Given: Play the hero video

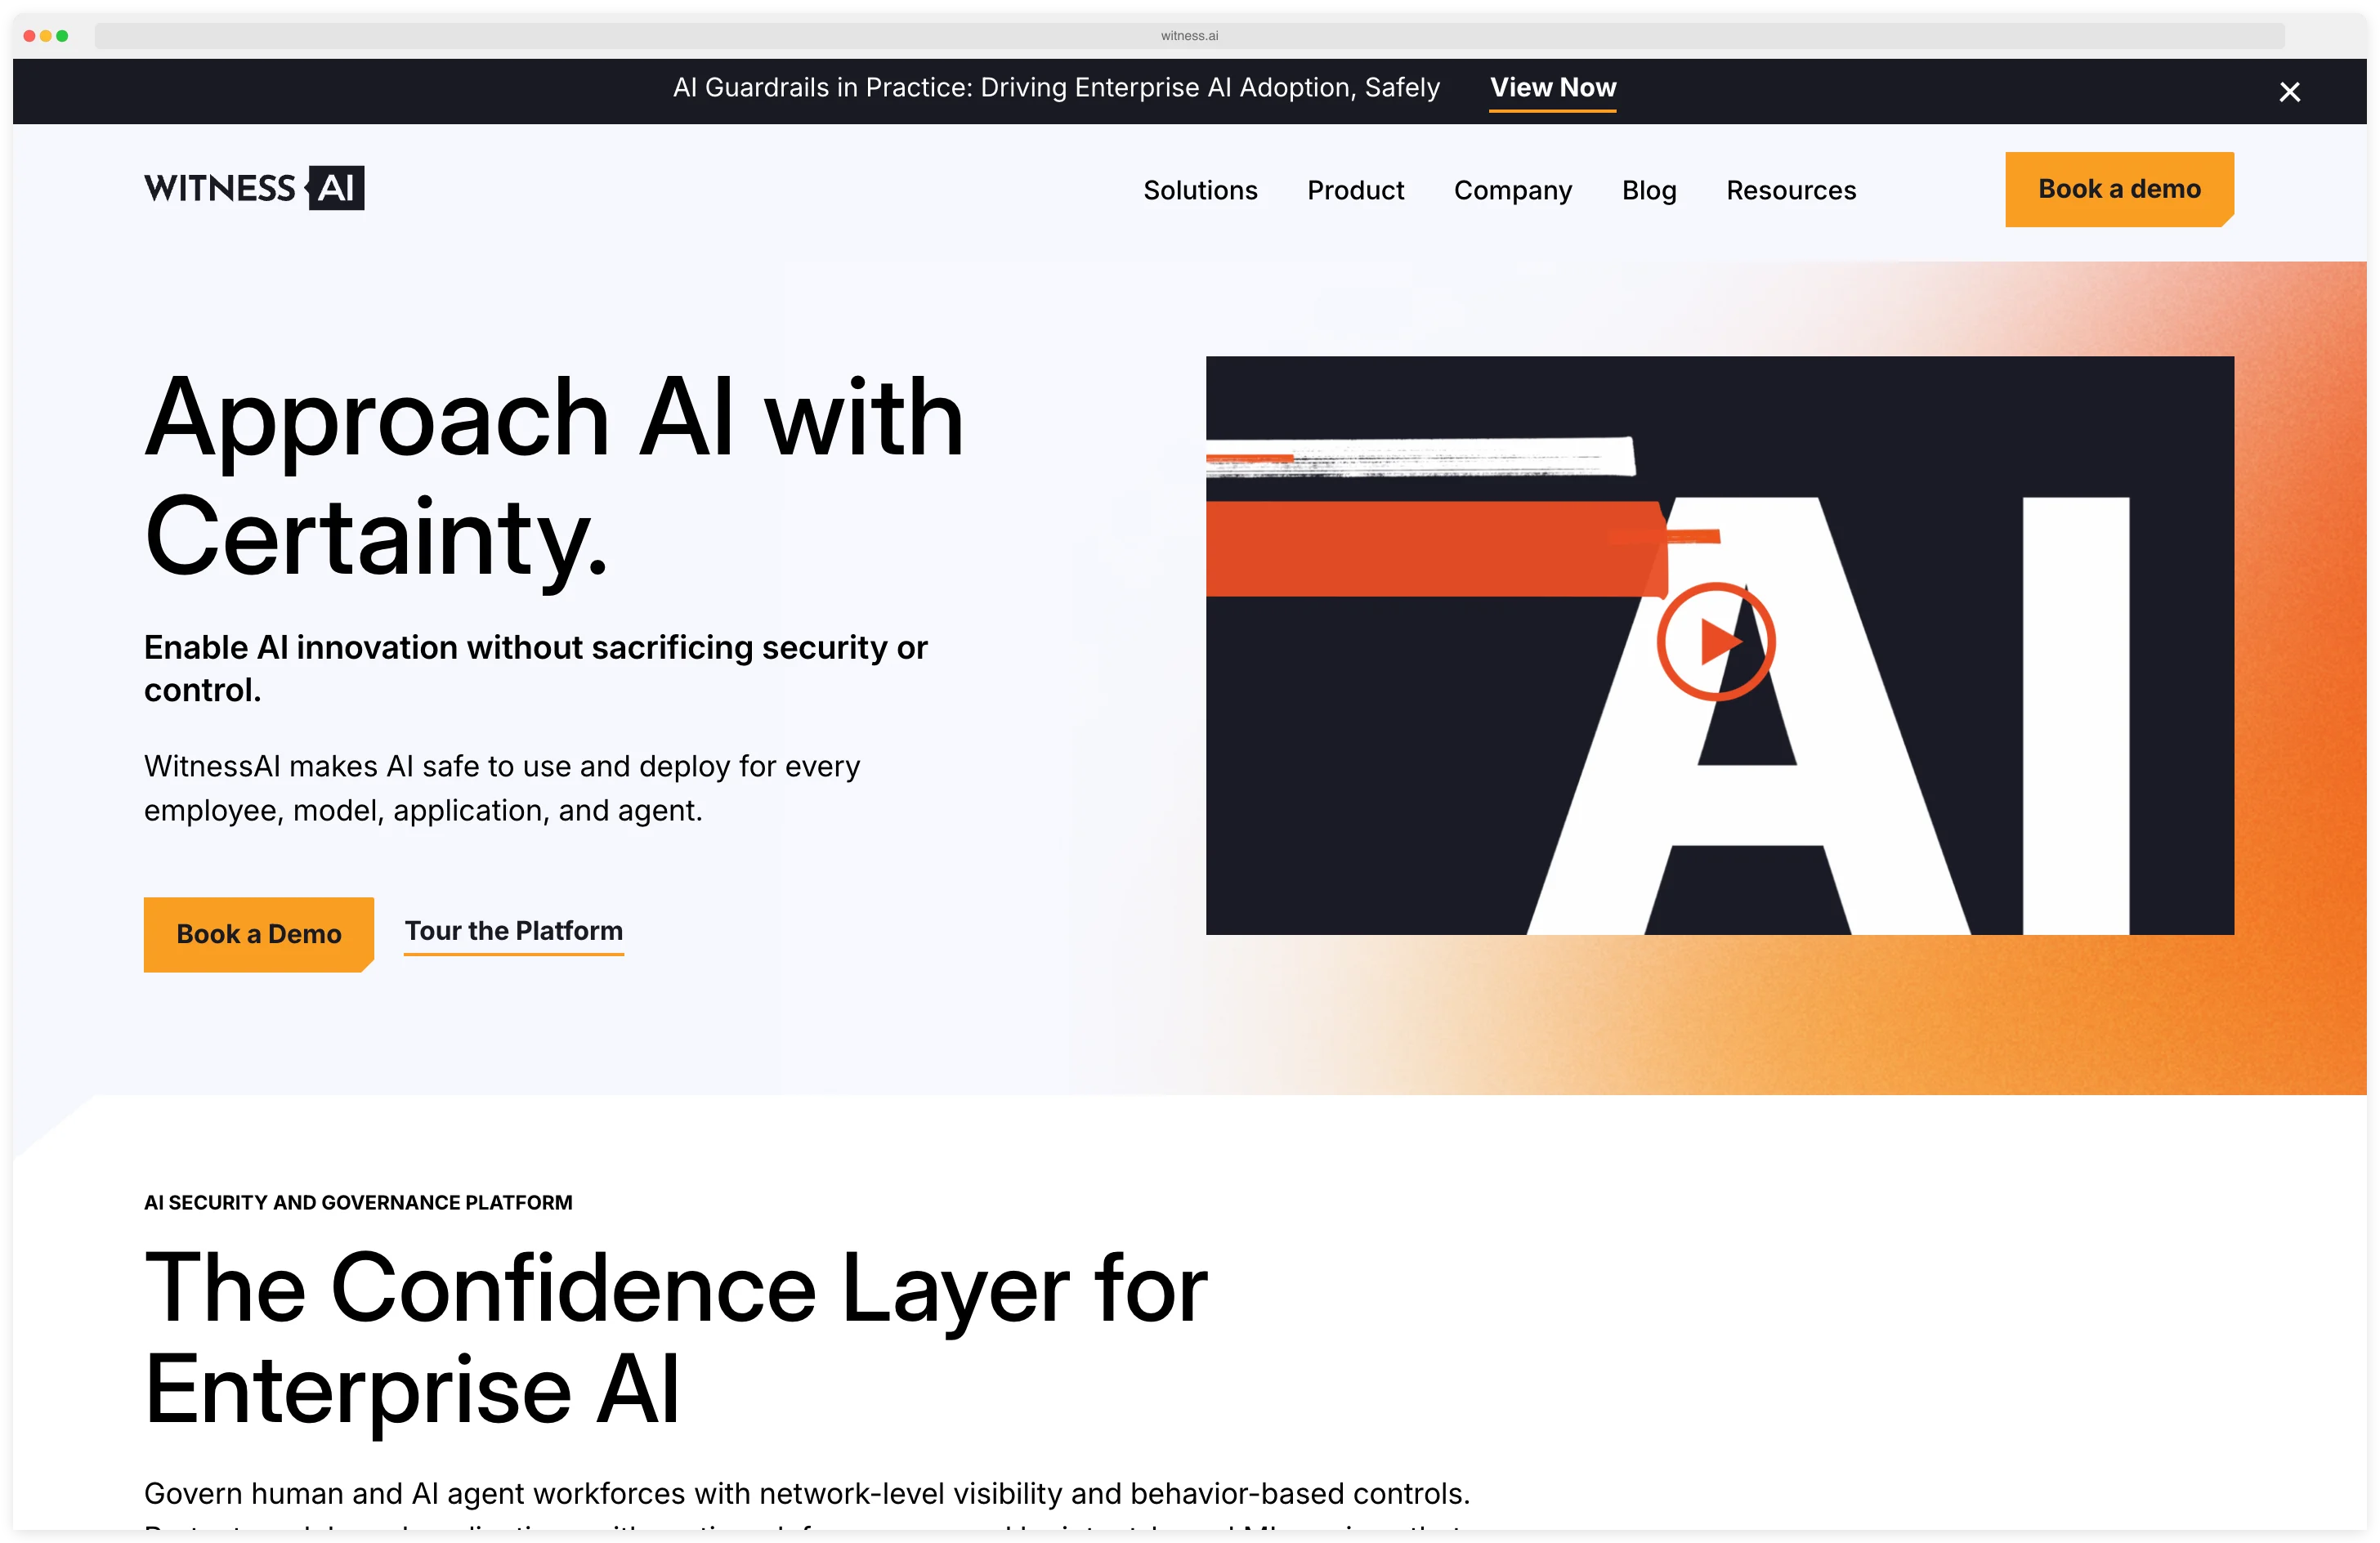Looking at the screenshot, I should click(1716, 641).
